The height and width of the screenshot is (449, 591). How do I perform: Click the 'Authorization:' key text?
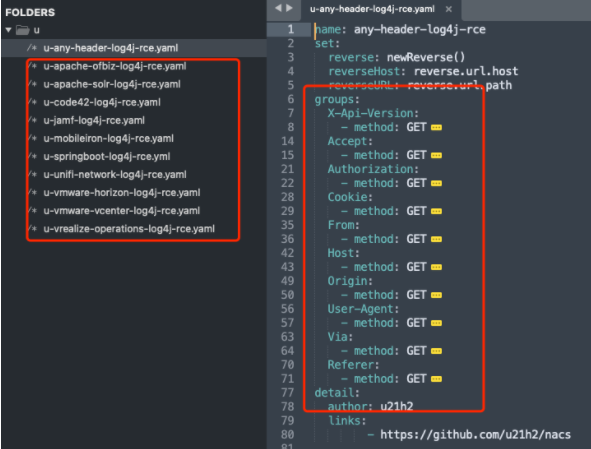[x=373, y=169]
